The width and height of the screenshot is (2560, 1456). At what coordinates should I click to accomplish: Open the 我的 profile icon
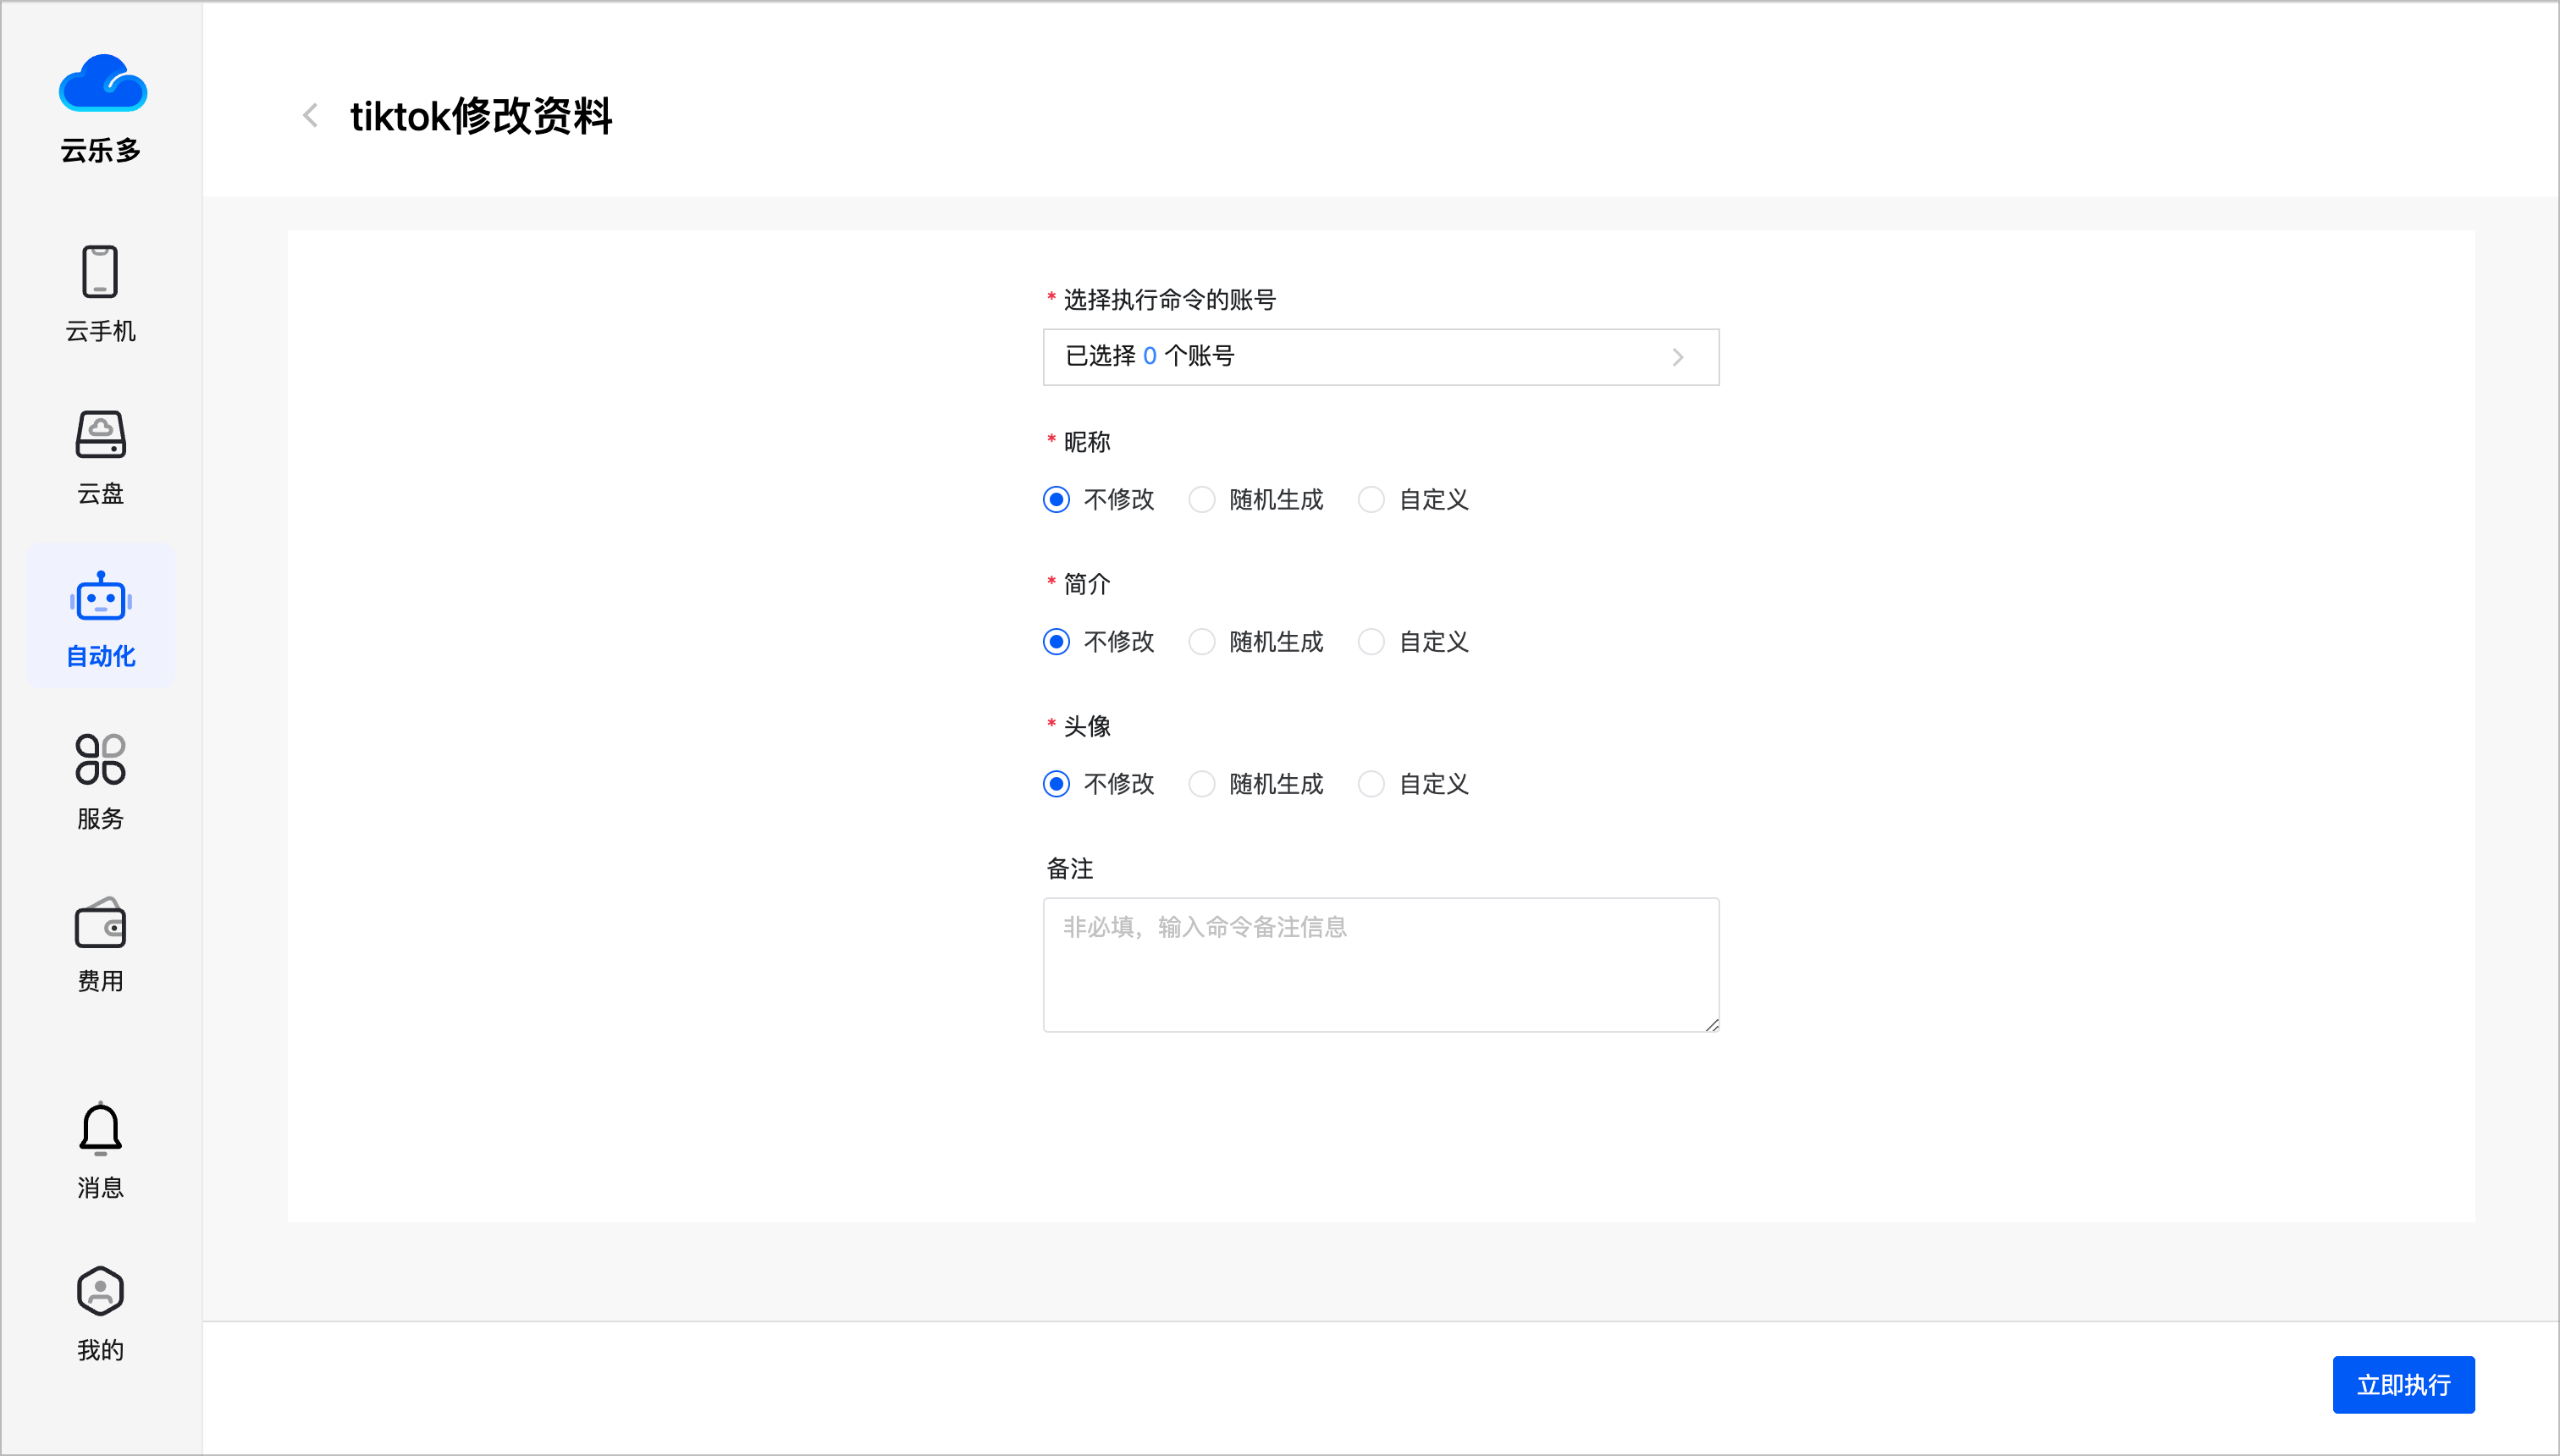coord(100,1291)
